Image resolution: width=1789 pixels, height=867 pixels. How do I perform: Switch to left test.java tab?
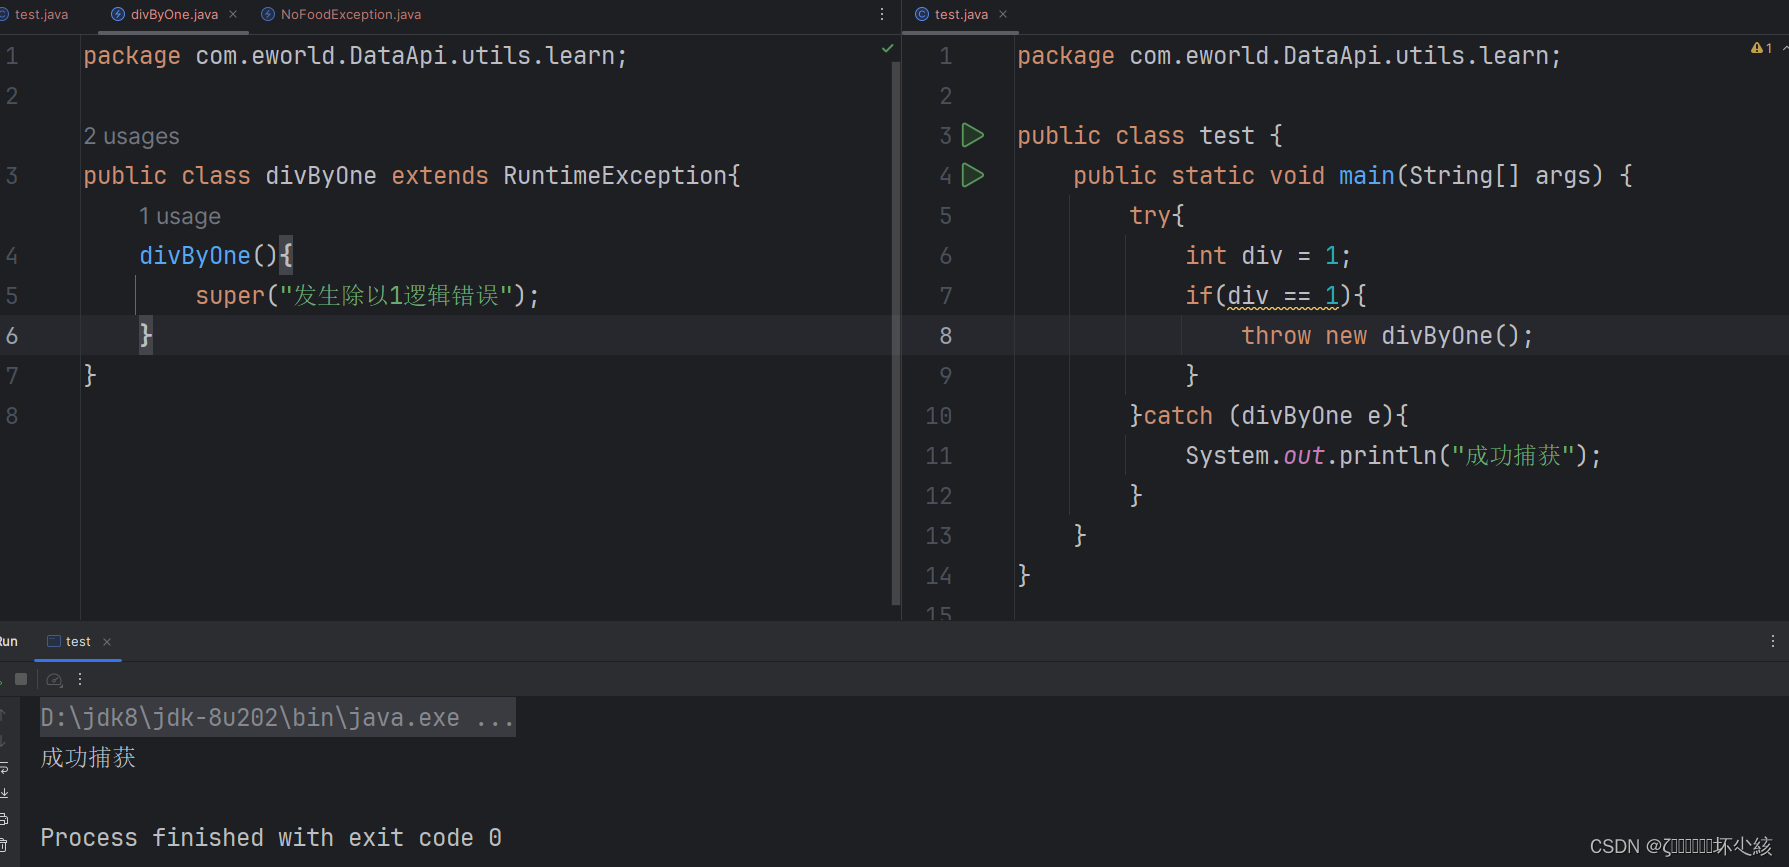tap(35, 14)
